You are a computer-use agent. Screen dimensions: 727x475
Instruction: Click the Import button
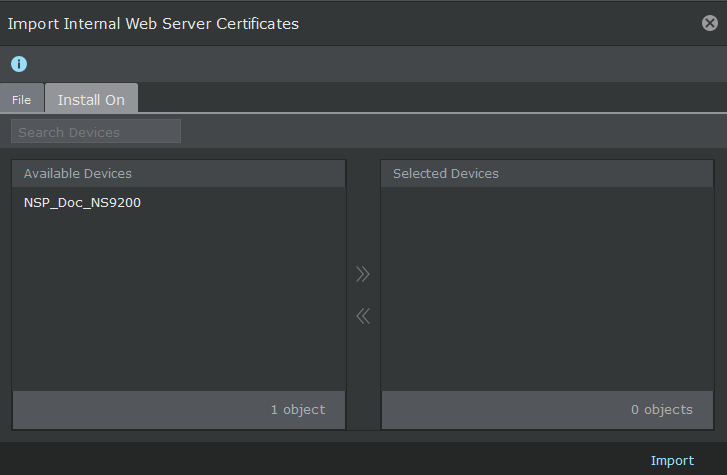point(672,461)
